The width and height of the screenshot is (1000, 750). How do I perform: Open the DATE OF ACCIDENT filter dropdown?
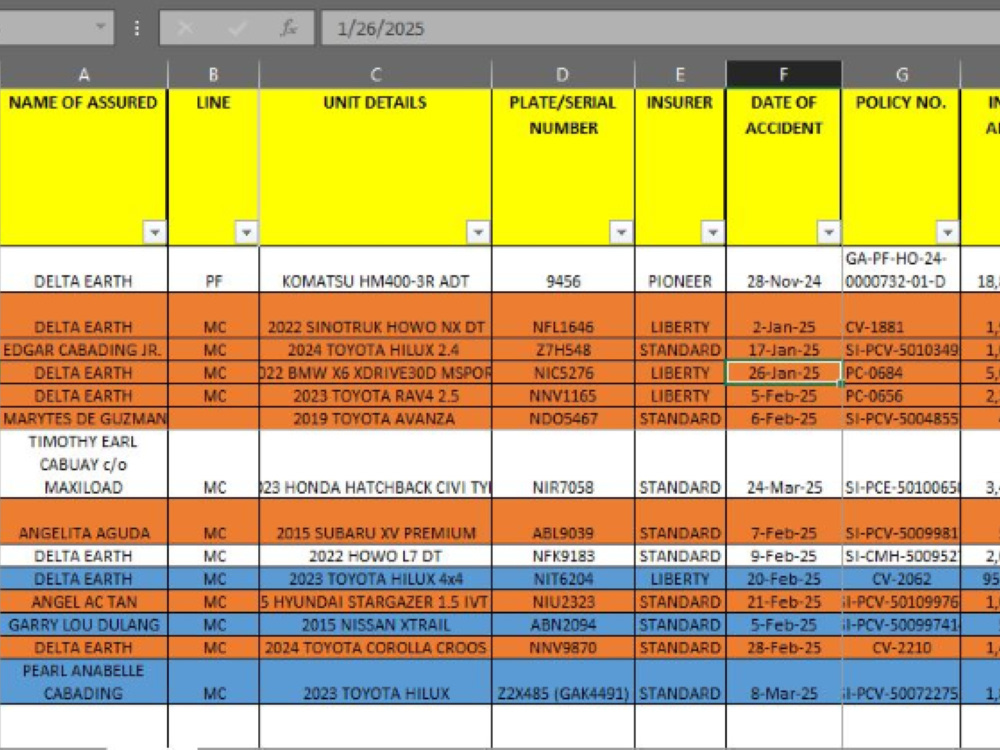pos(828,233)
